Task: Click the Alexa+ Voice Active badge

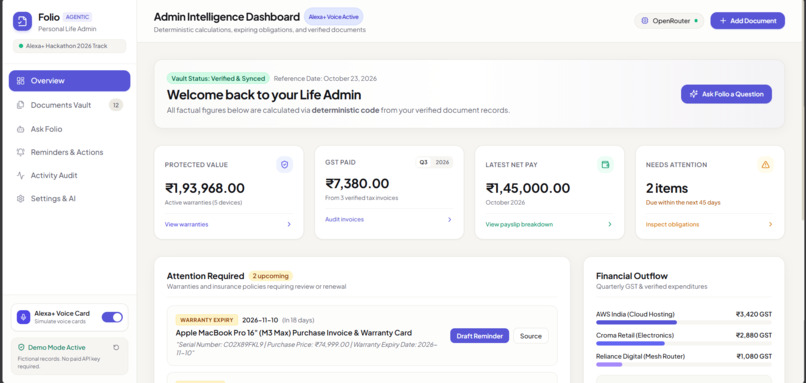Action: point(334,16)
